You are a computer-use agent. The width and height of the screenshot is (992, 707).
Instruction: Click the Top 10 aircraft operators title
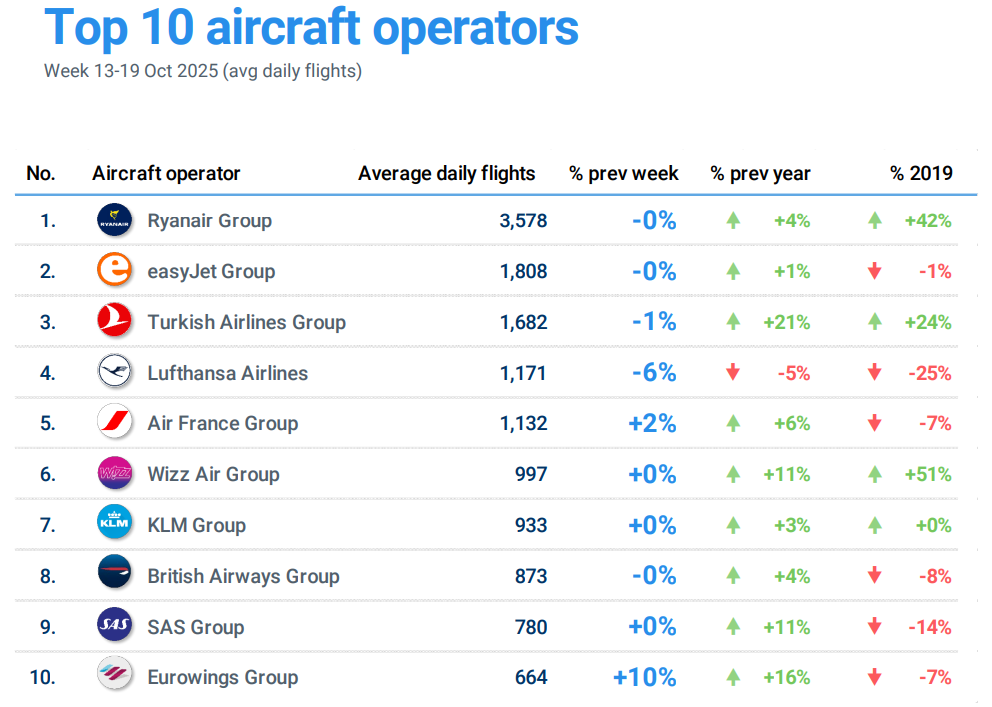pyautogui.click(x=311, y=27)
